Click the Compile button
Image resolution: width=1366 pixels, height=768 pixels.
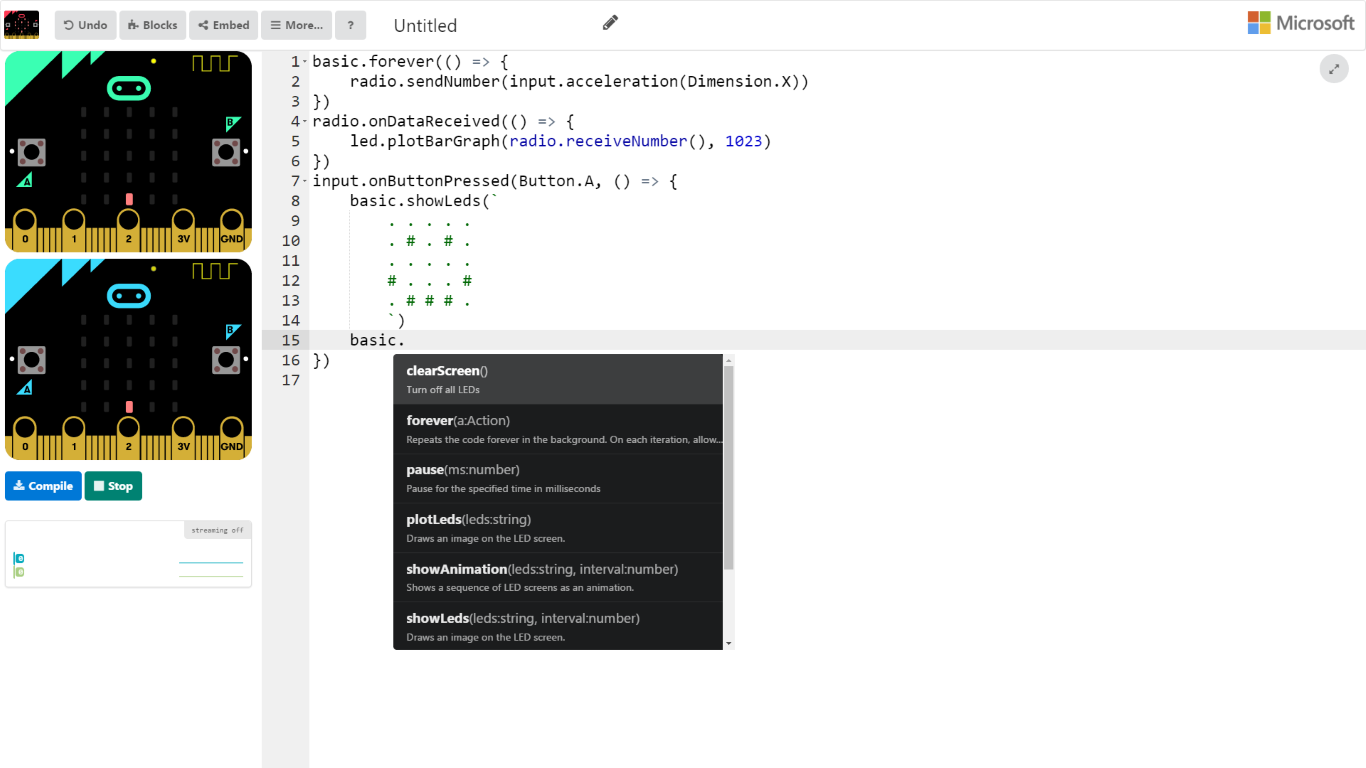pyautogui.click(x=43, y=486)
